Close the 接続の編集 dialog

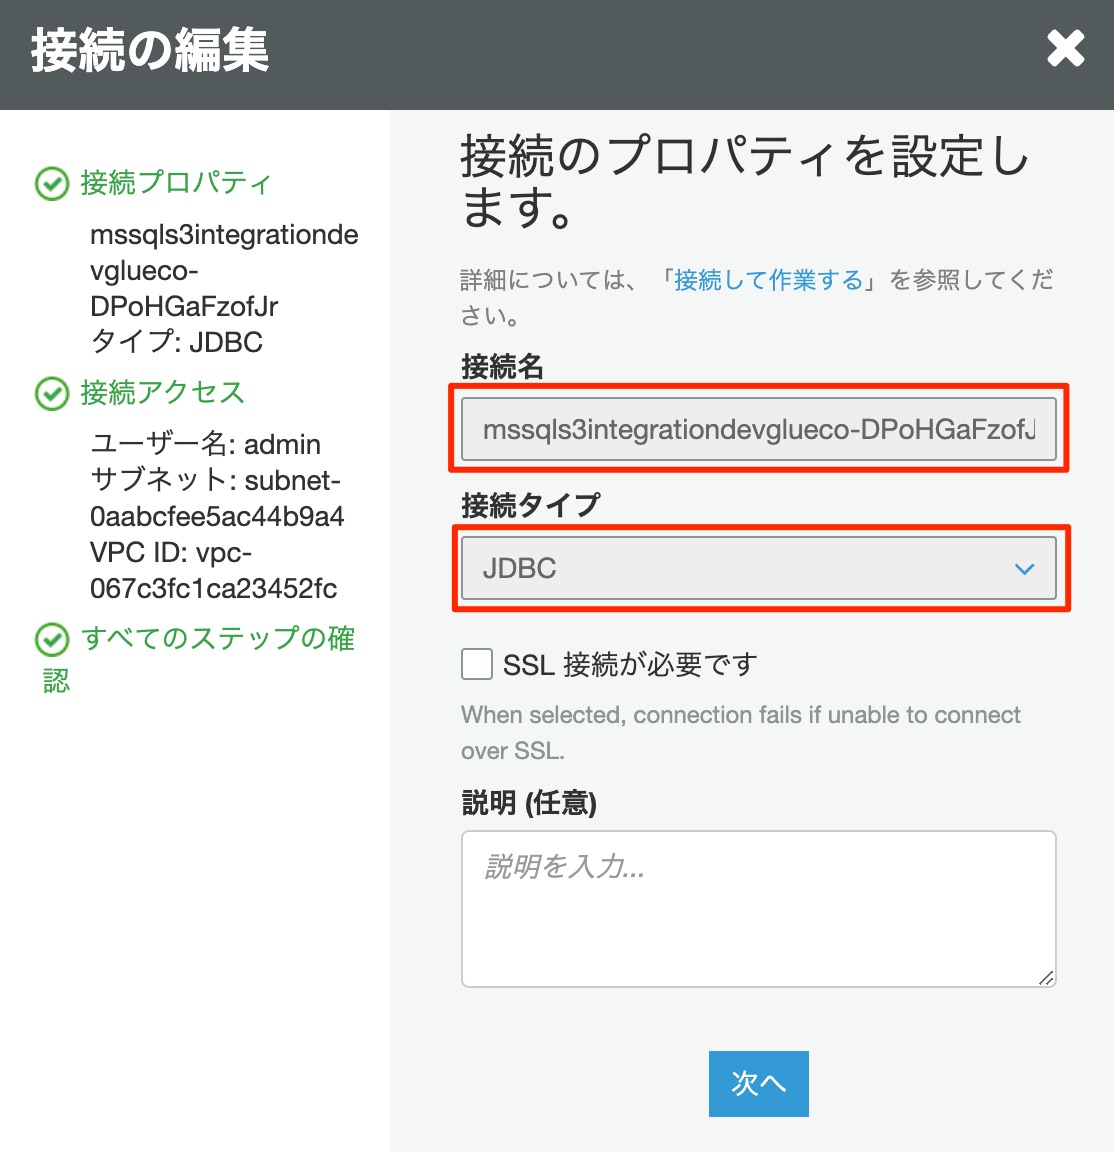click(x=1066, y=48)
